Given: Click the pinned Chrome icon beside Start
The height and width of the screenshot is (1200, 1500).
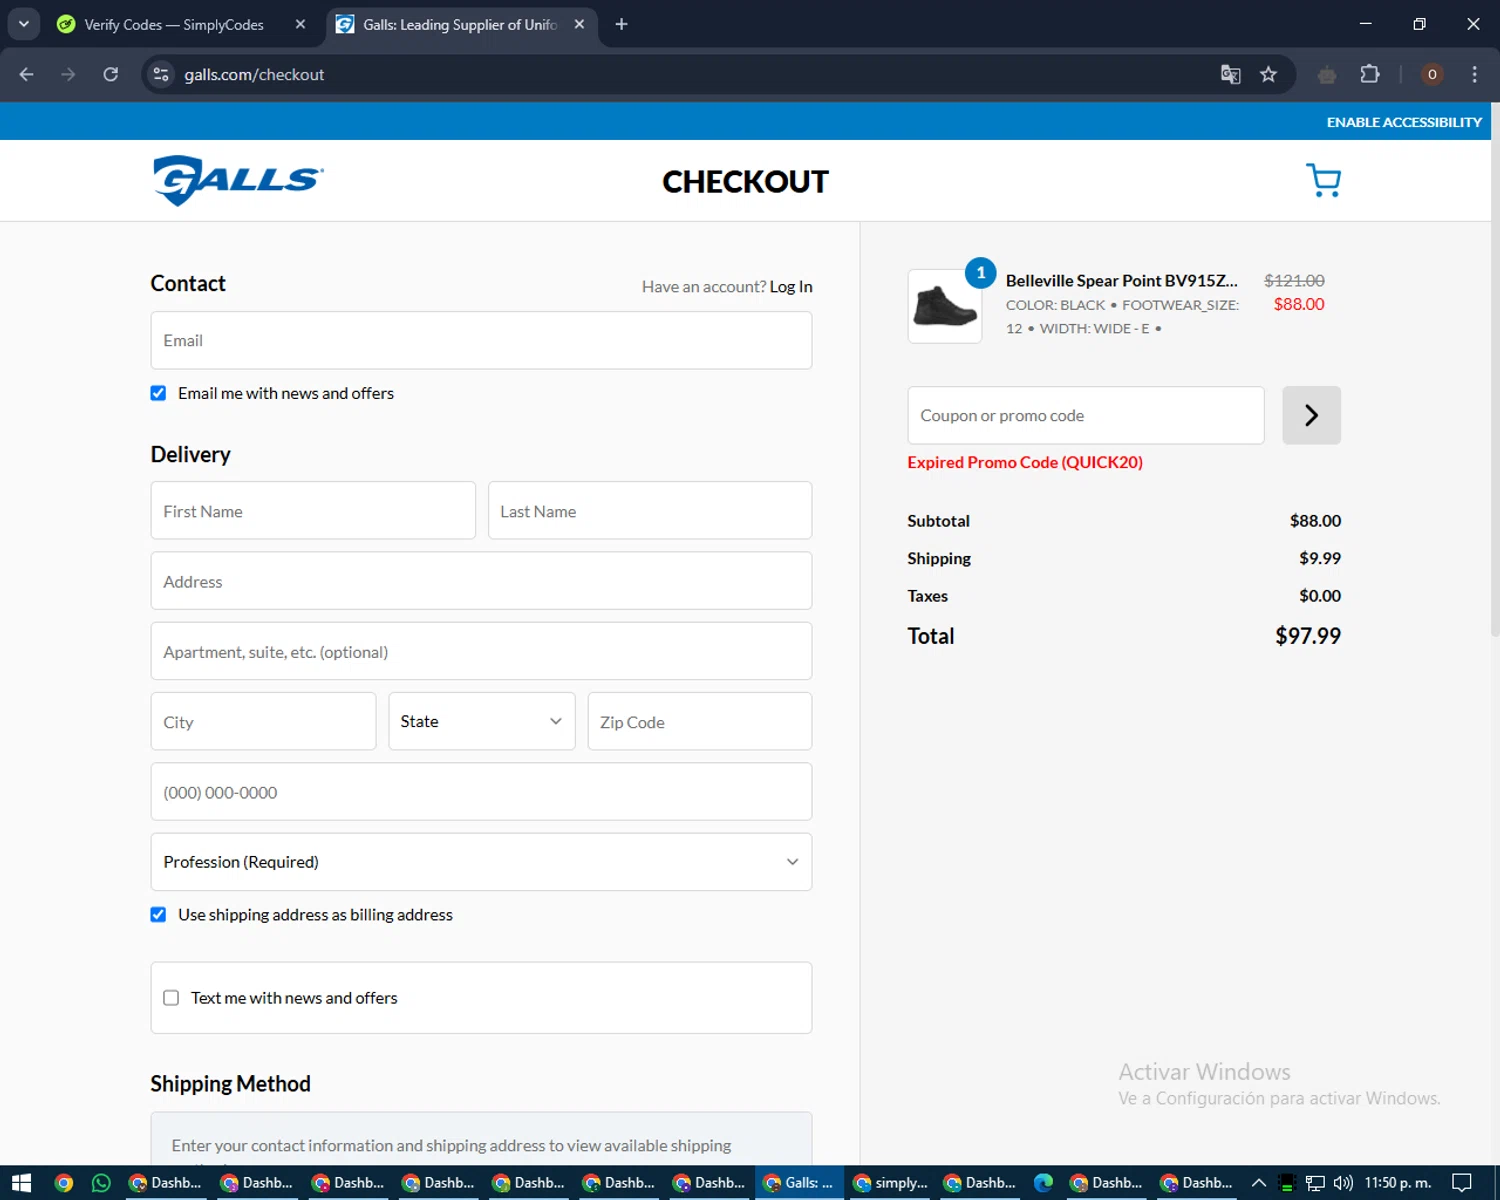Looking at the screenshot, I should (x=64, y=1183).
